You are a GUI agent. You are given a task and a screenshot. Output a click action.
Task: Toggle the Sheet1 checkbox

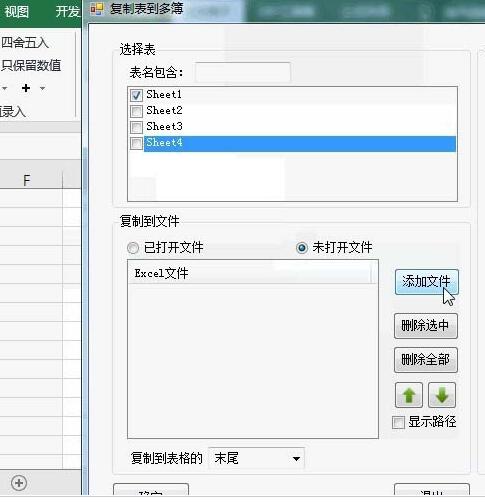click(136, 95)
